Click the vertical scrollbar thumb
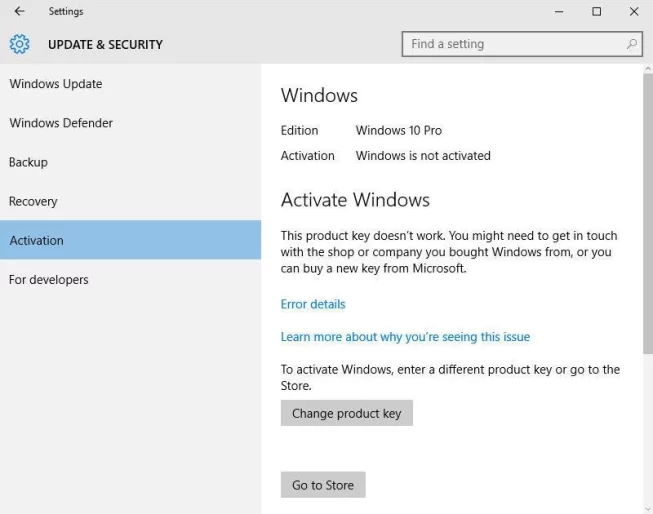Screen dimensions: 653x514 [648, 214]
